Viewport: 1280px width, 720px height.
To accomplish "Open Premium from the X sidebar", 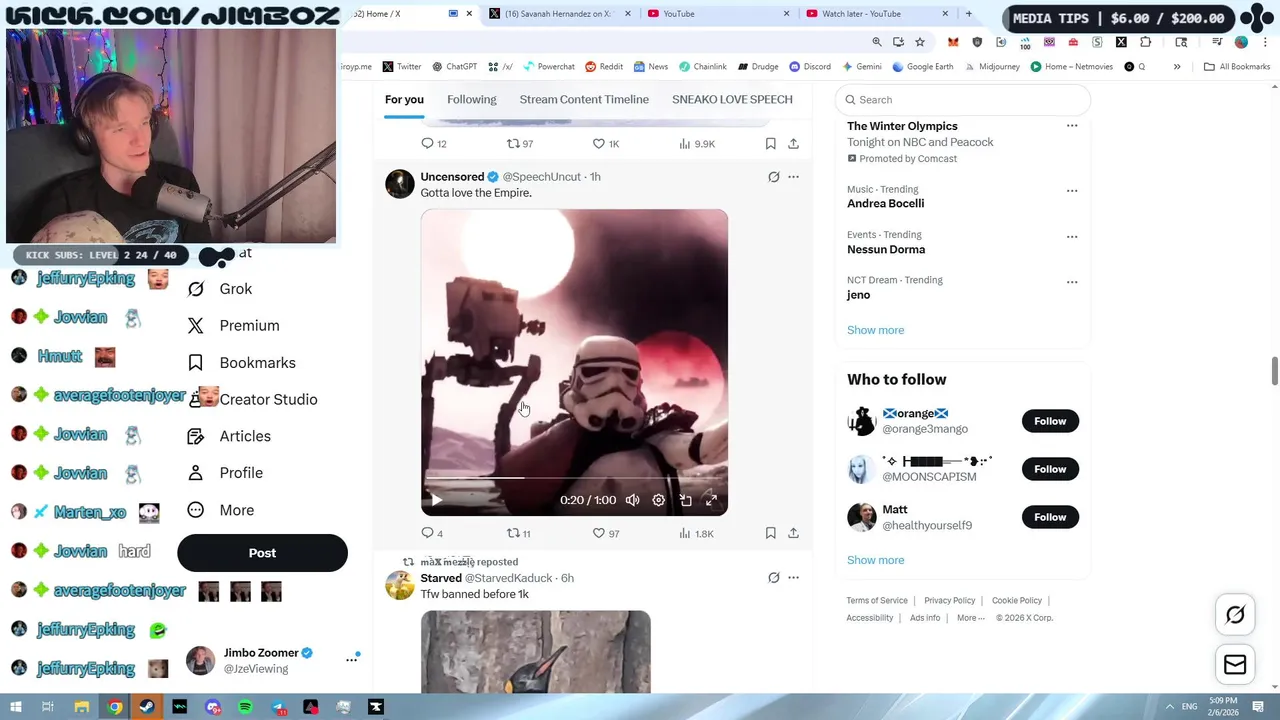I will (234, 326).
